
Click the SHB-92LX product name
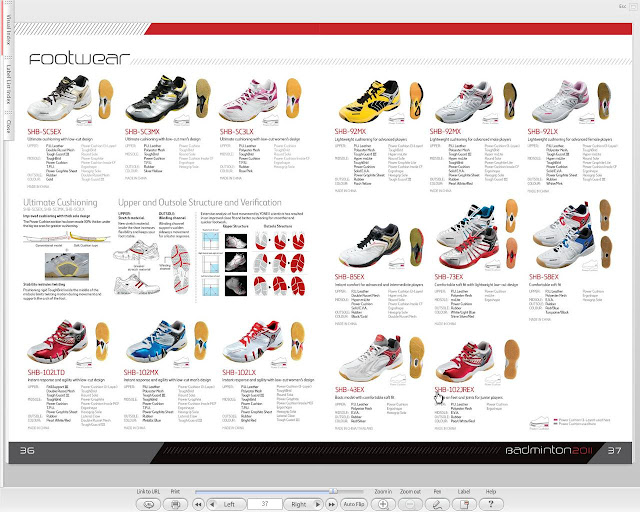point(542,131)
